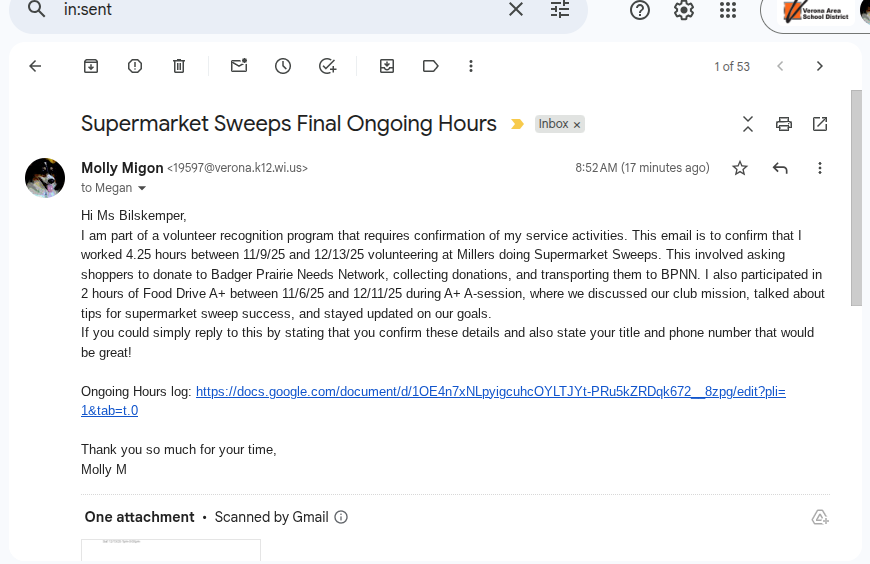Add this email to Tasks

327,66
